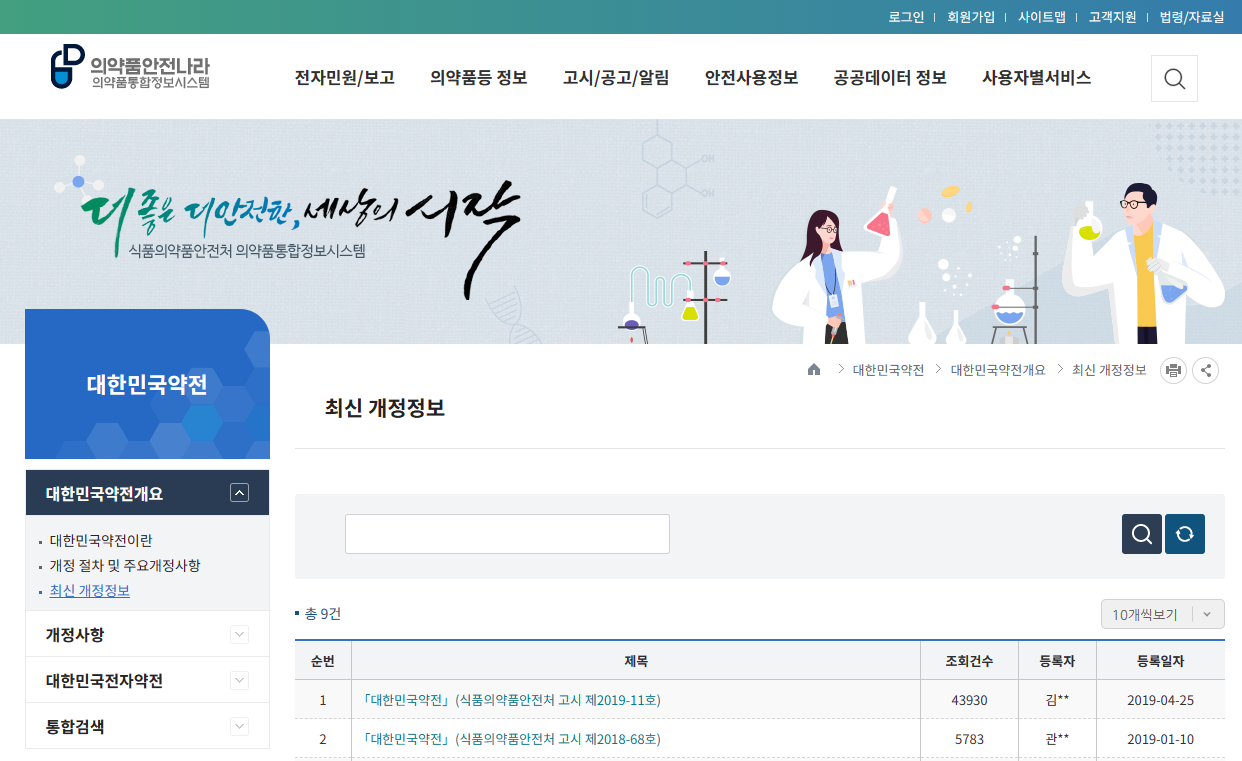This screenshot has width=1242, height=761.
Task: Click the 대한민국약전 blue sidebar title
Action: (147, 384)
